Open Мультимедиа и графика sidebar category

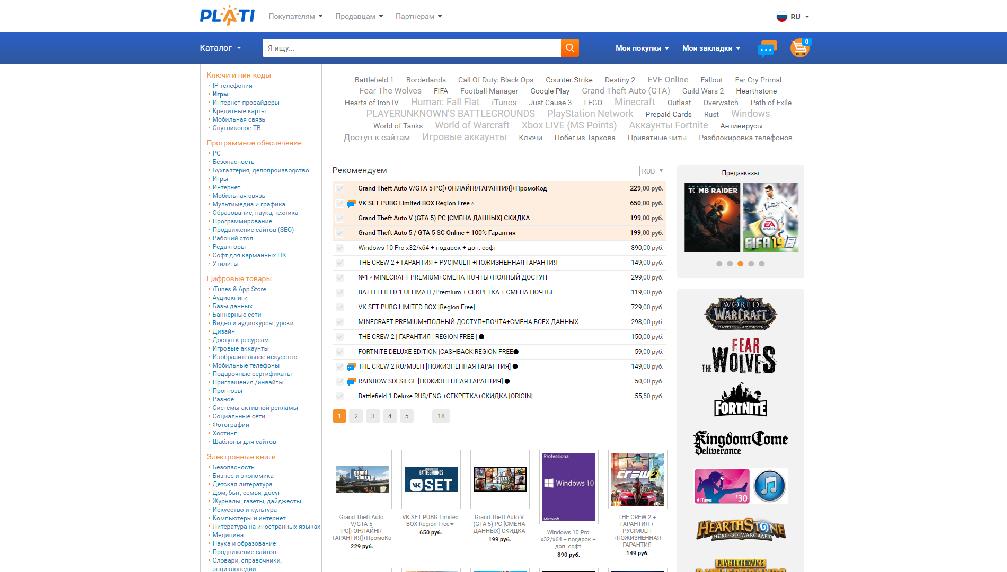[249, 204]
